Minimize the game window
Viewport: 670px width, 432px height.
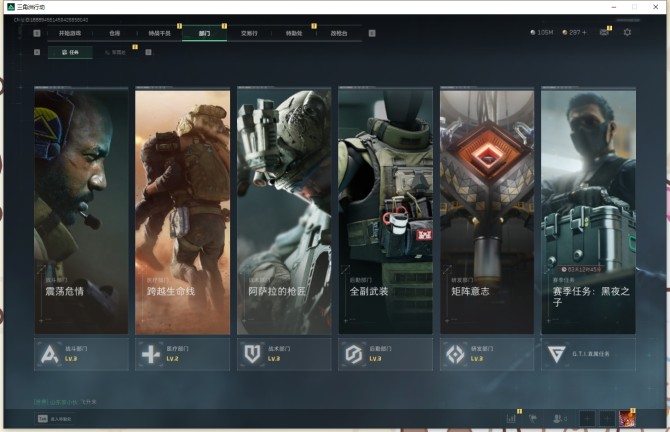[x=614, y=7]
